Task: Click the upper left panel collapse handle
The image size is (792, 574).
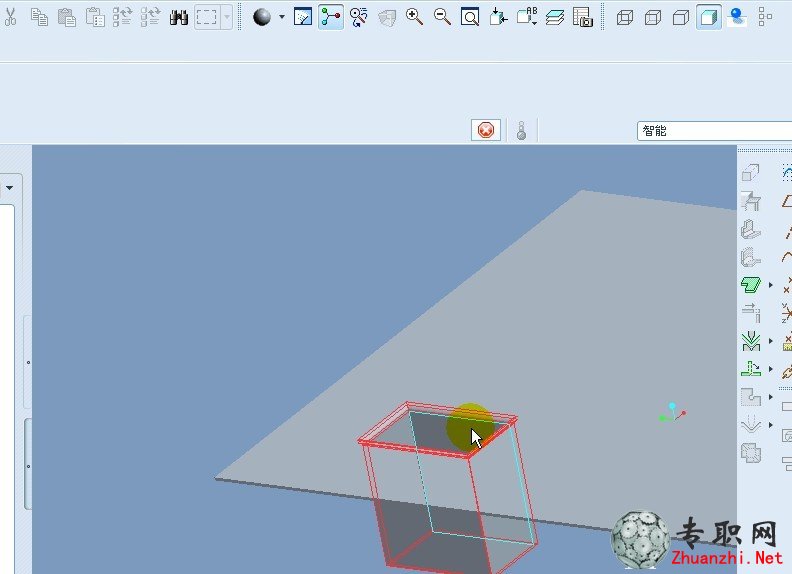Action: coord(28,362)
